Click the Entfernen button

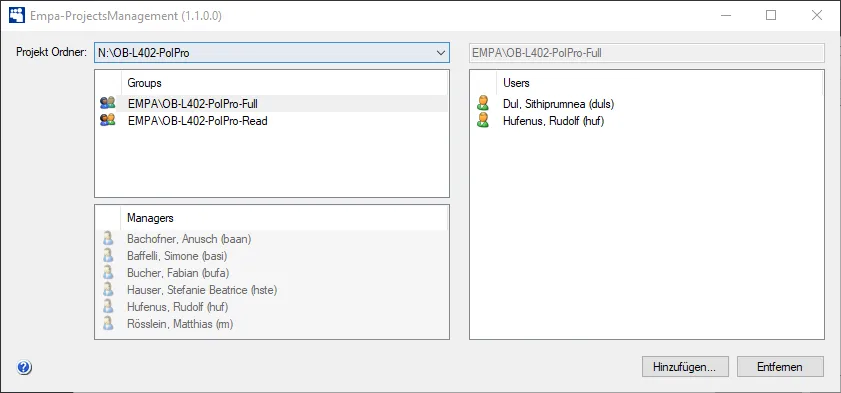780,367
